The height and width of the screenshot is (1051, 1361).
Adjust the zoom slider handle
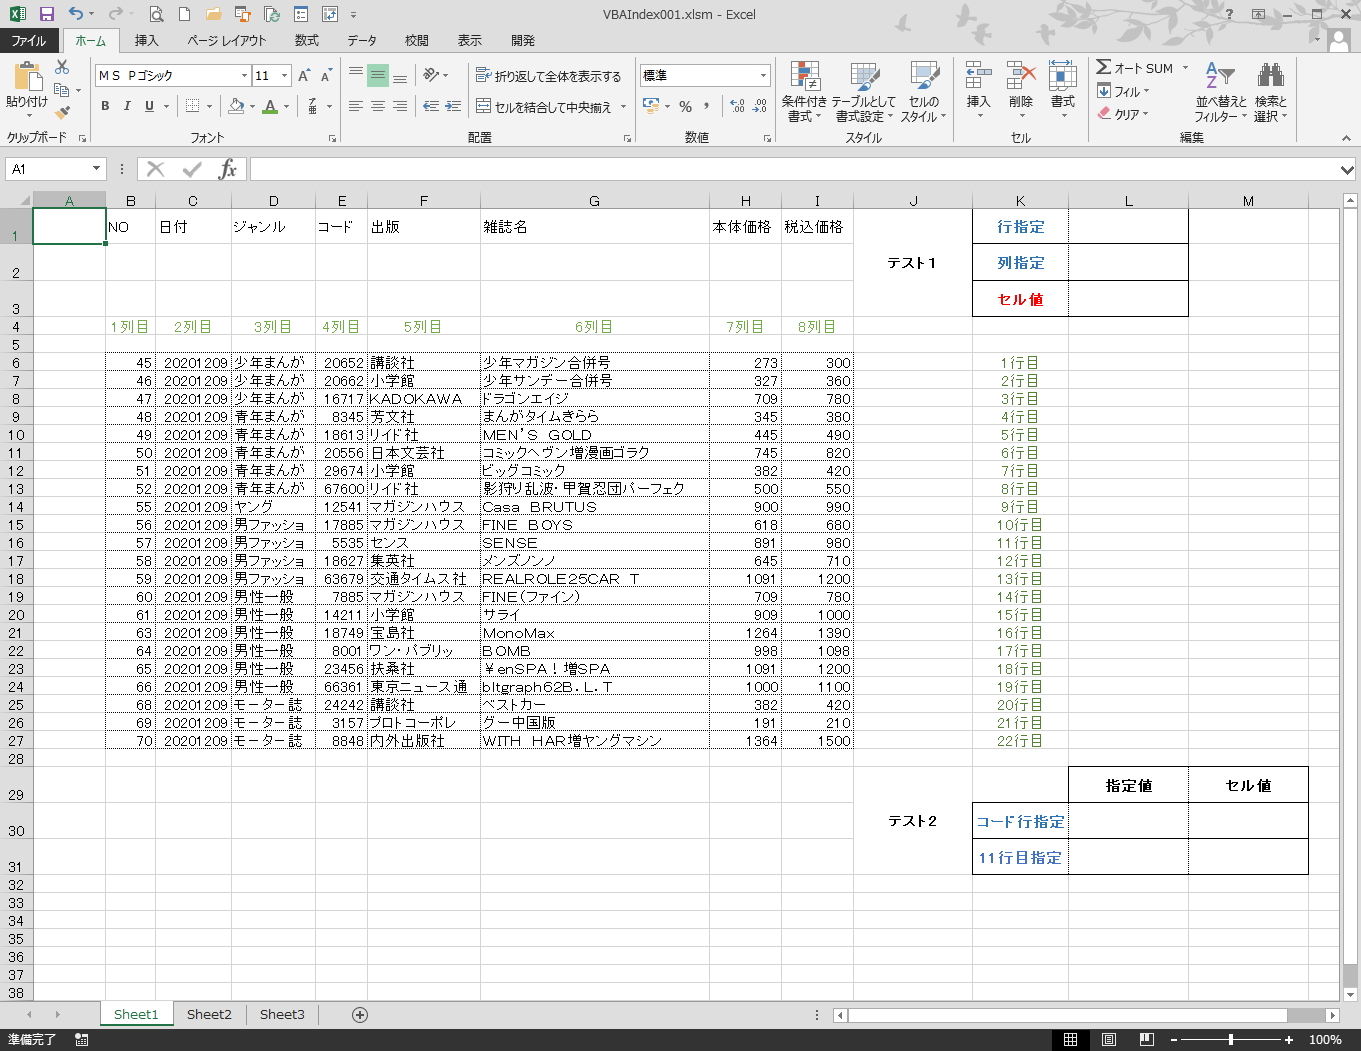(x=1231, y=1040)
